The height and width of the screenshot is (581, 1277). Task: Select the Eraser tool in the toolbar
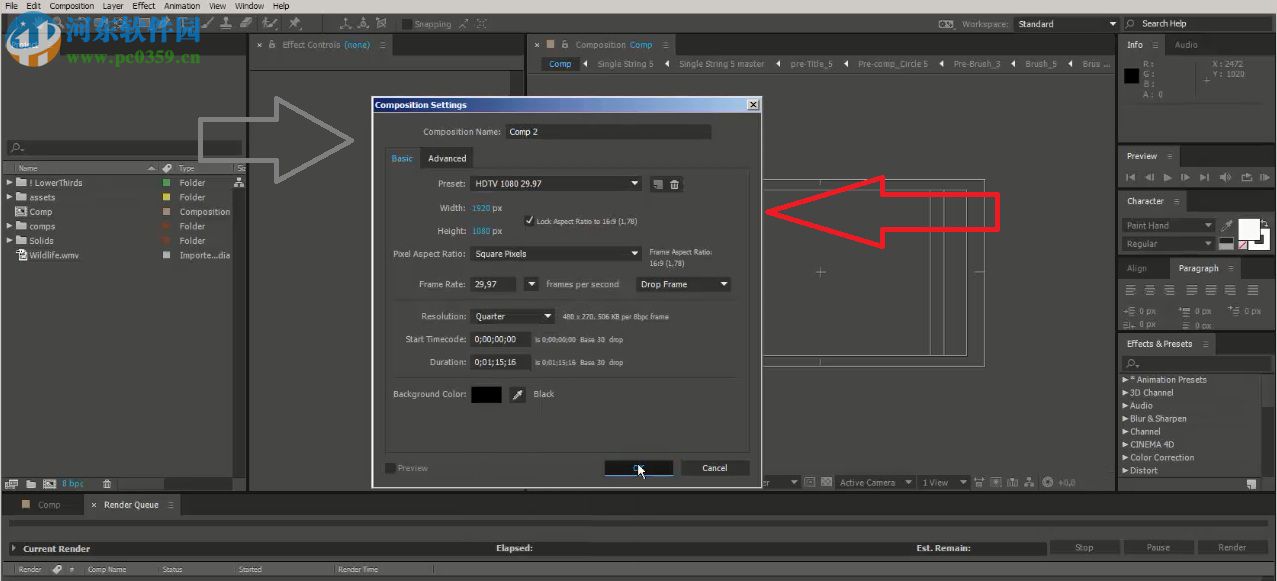[246, 23]
